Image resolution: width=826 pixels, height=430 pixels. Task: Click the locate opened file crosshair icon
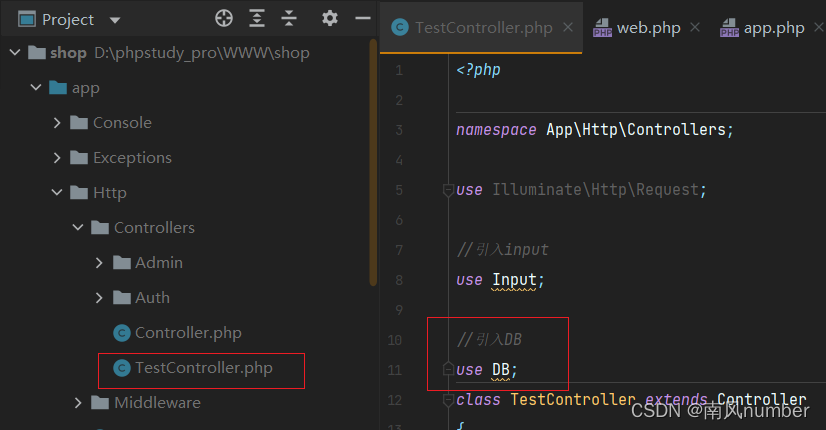point(224,18)
